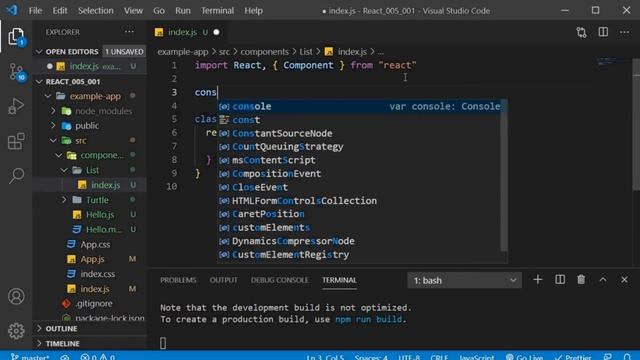Image resolution: width=640 pixels, height=360 pixels.
Task: Click the synchronize changes status icon
Action: (64, 357)
